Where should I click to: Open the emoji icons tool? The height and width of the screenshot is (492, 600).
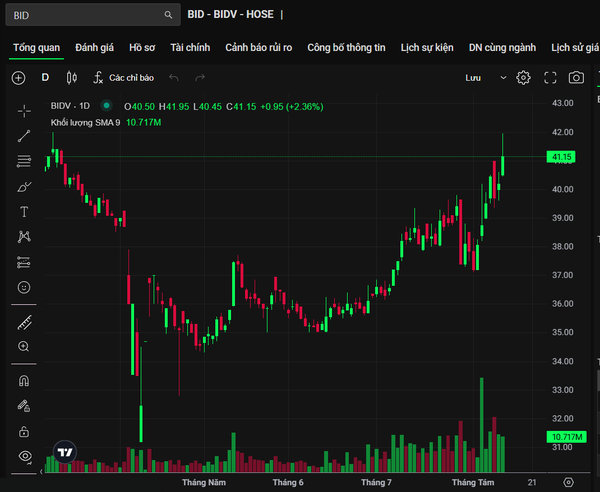tap(24, 287)
